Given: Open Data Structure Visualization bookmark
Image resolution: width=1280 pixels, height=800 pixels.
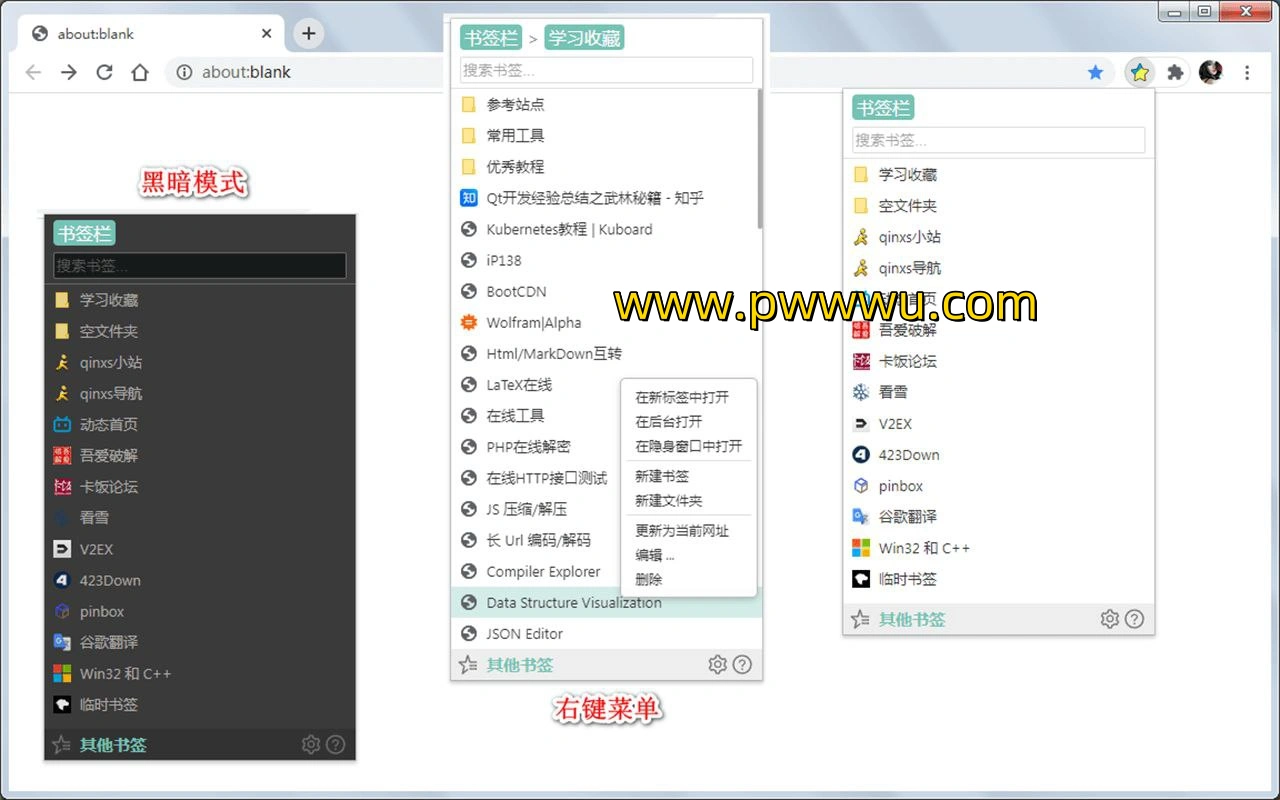Looking at the screenshot, I should tap(607, 602).
